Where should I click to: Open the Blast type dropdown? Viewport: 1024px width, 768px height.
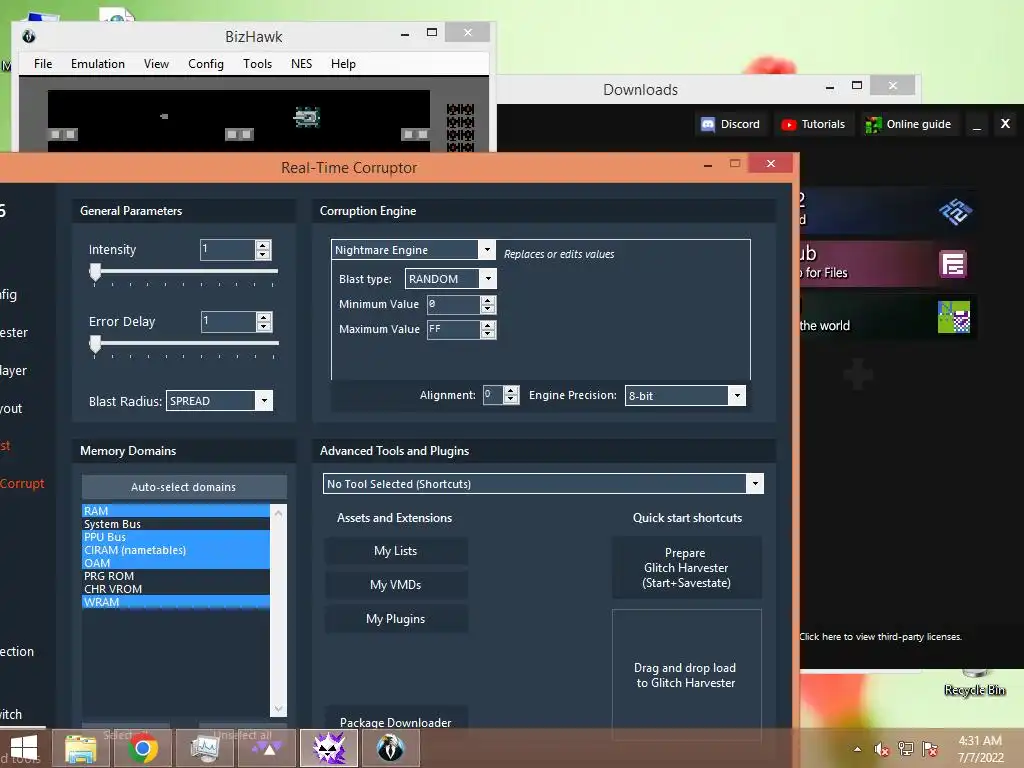point(488,279)
